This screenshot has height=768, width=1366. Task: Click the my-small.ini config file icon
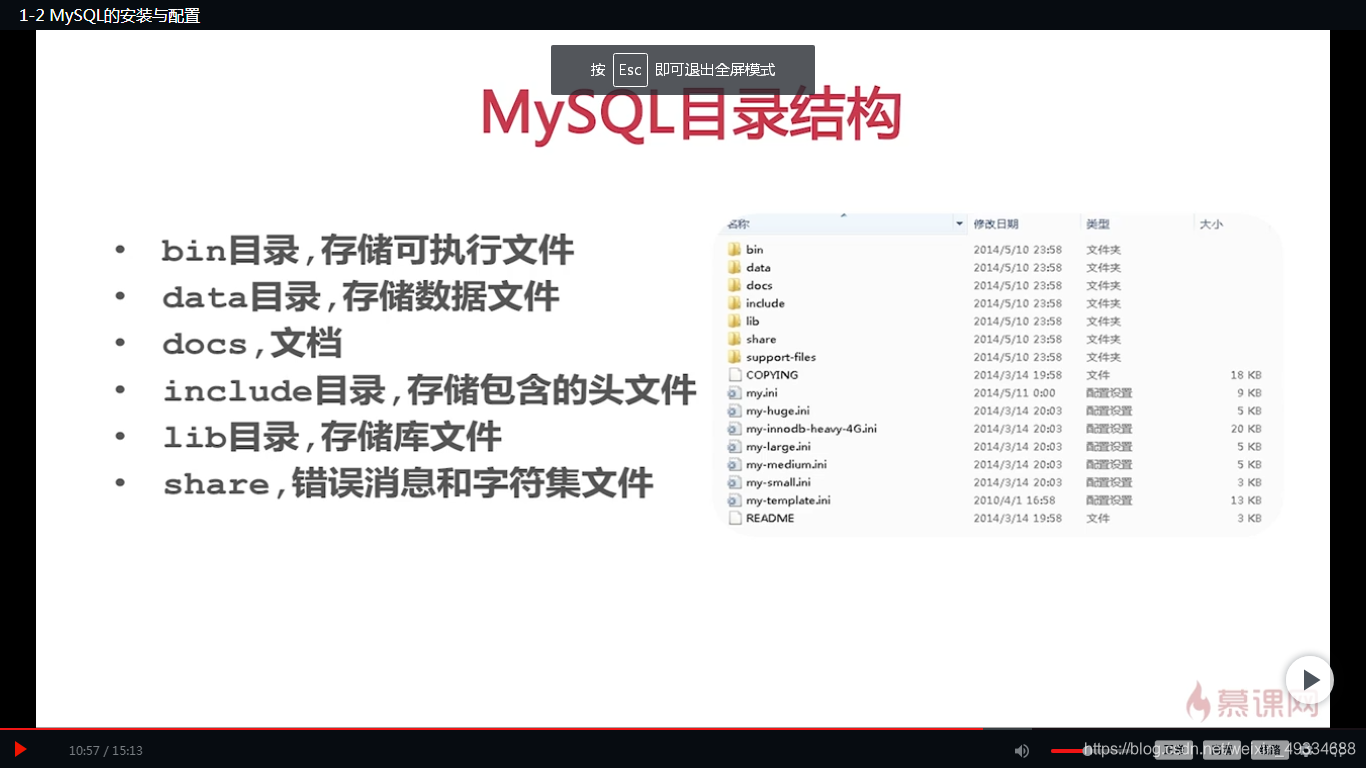coord(734,483)
